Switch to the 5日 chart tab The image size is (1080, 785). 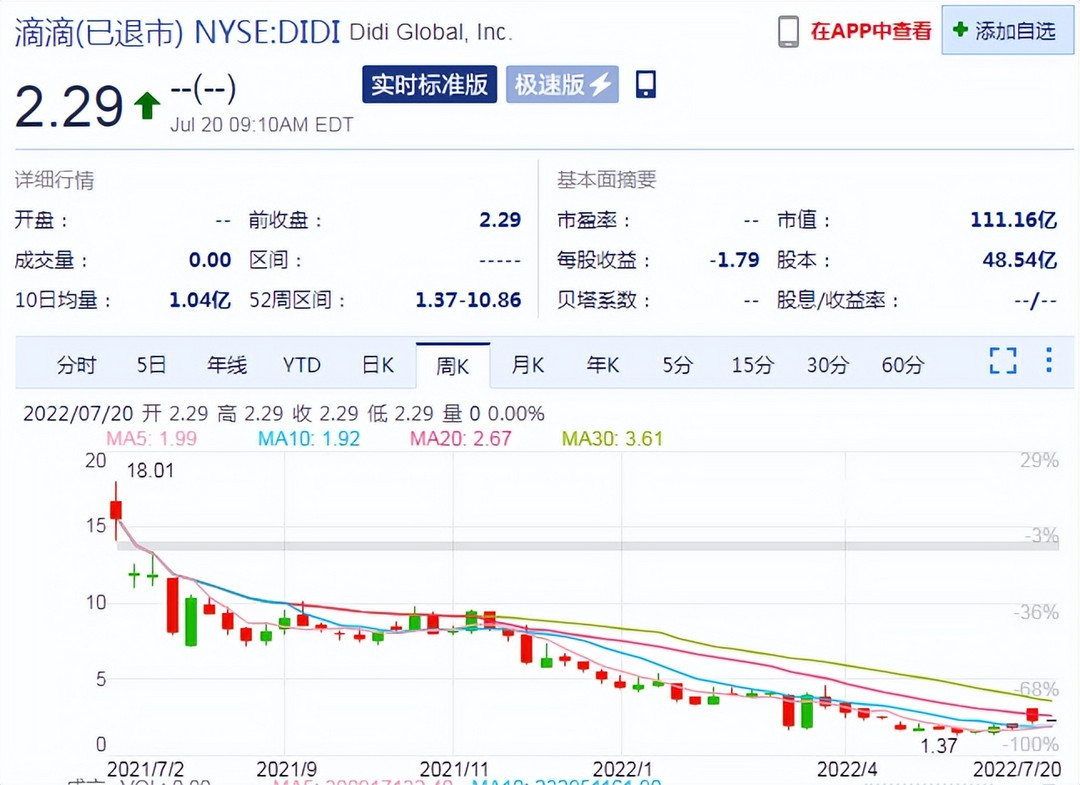pos(151,364)
